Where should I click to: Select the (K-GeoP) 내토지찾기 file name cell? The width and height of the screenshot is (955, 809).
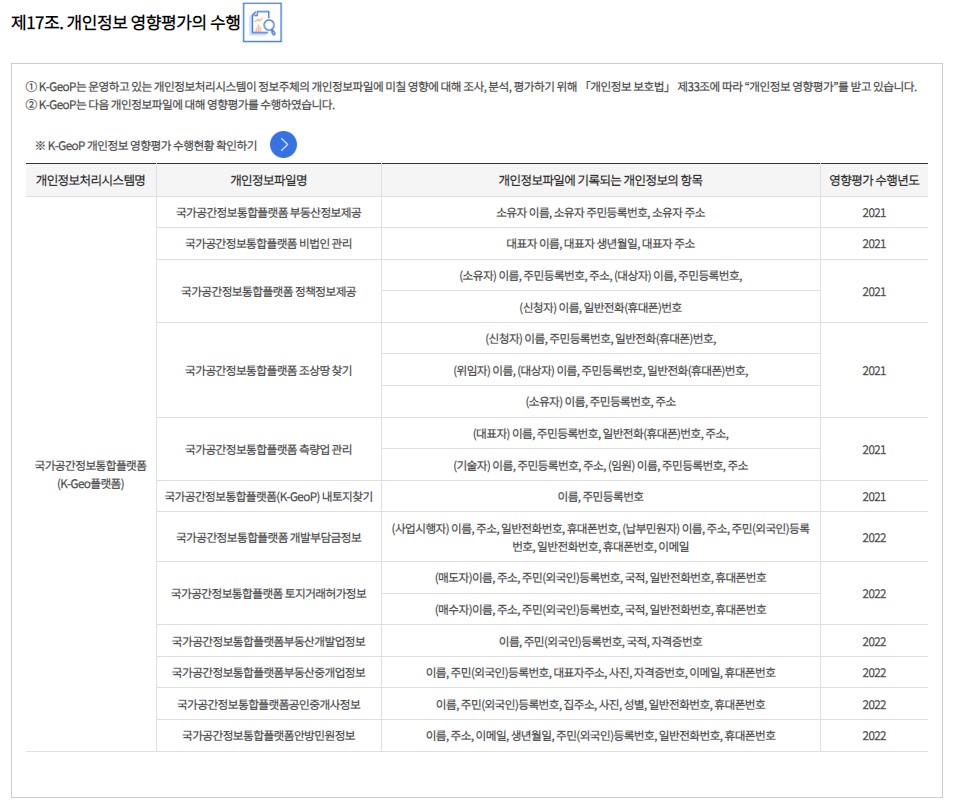click(268, 497)
